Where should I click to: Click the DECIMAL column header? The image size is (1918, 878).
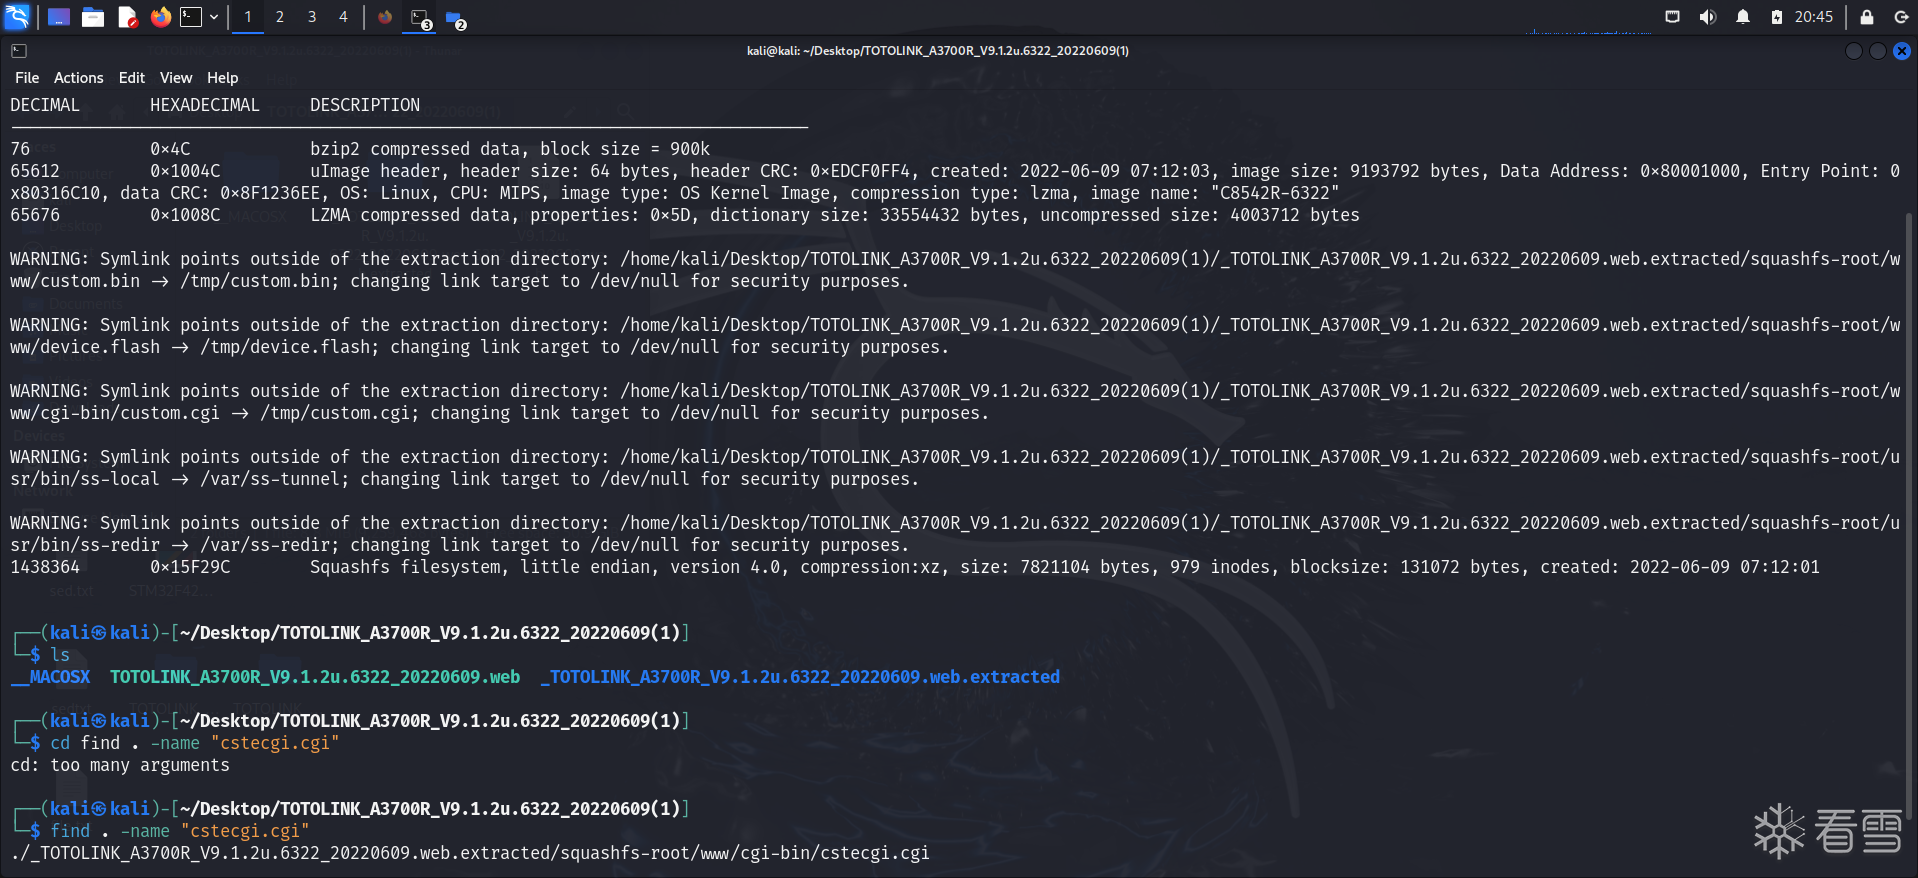click(45, 105)
